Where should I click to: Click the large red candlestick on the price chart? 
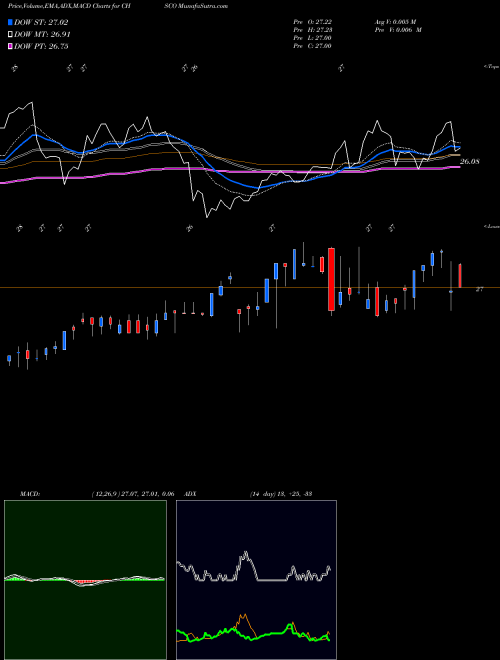331,279
